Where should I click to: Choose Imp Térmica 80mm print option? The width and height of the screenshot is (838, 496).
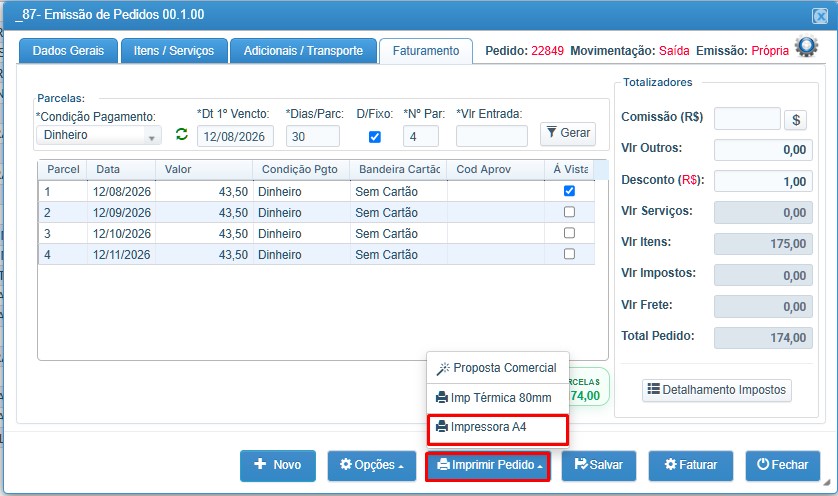click(498, 398)
